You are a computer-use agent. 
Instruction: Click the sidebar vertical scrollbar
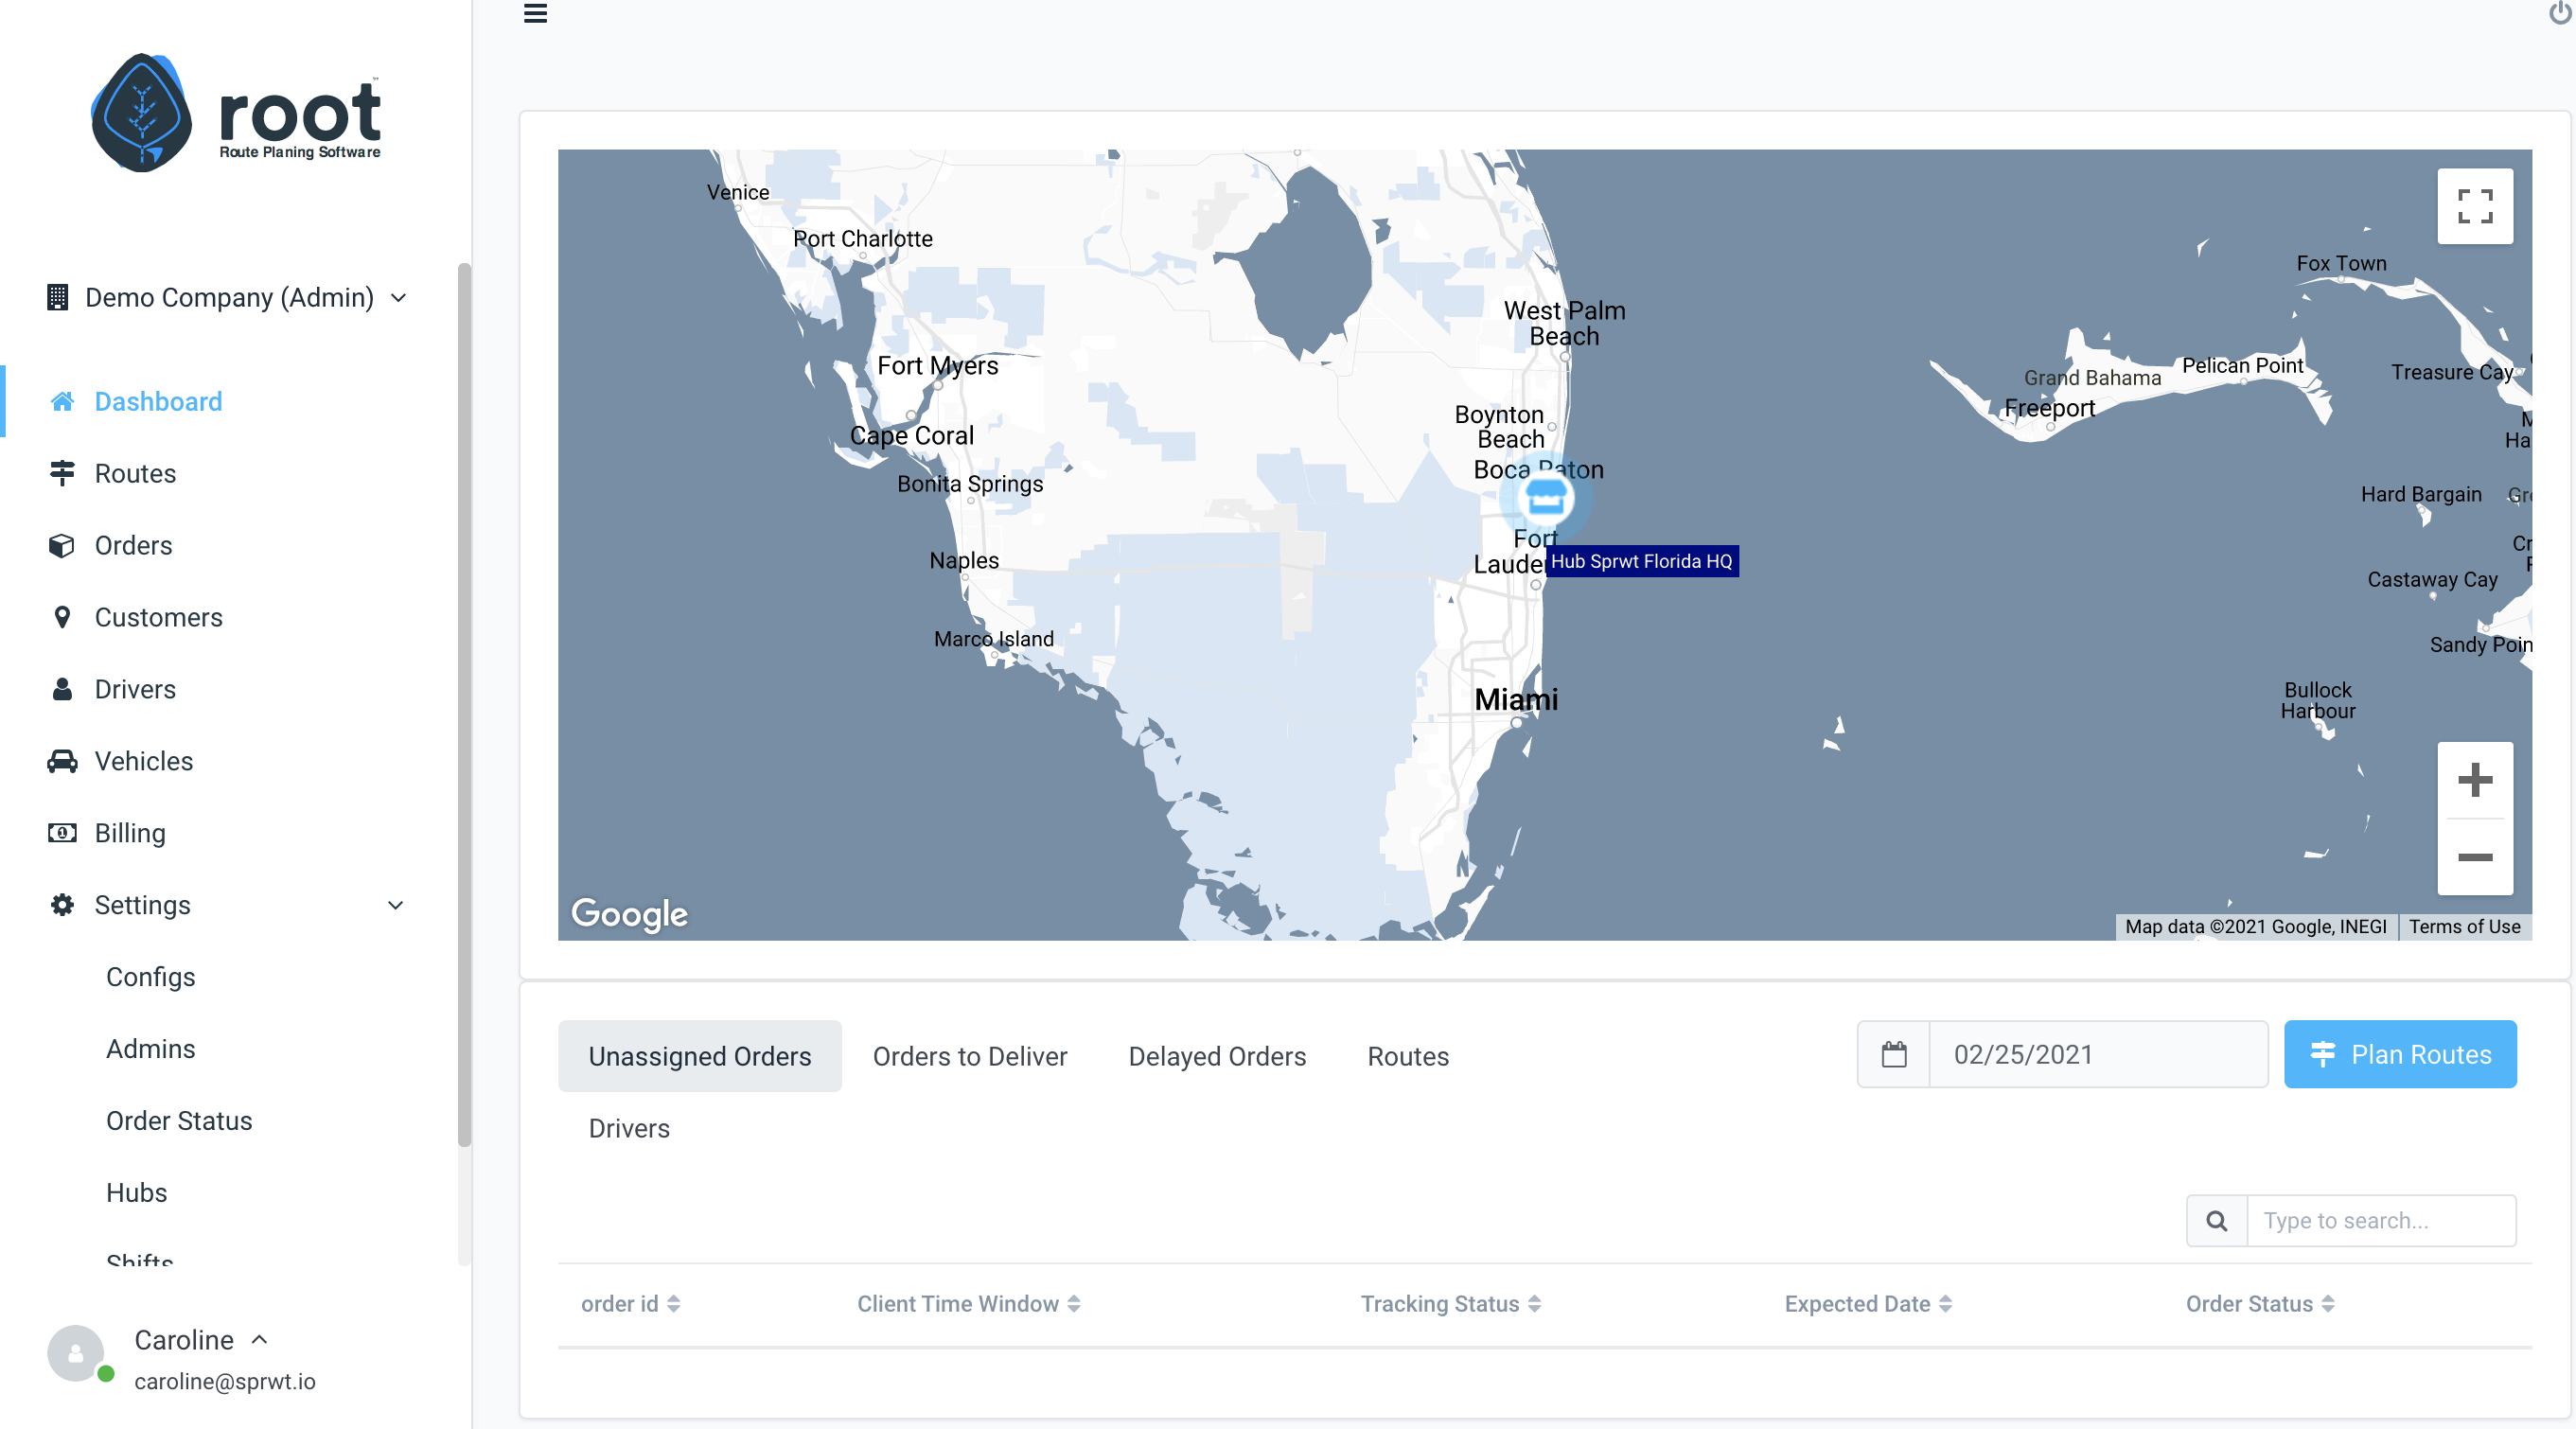pos(464,700)
